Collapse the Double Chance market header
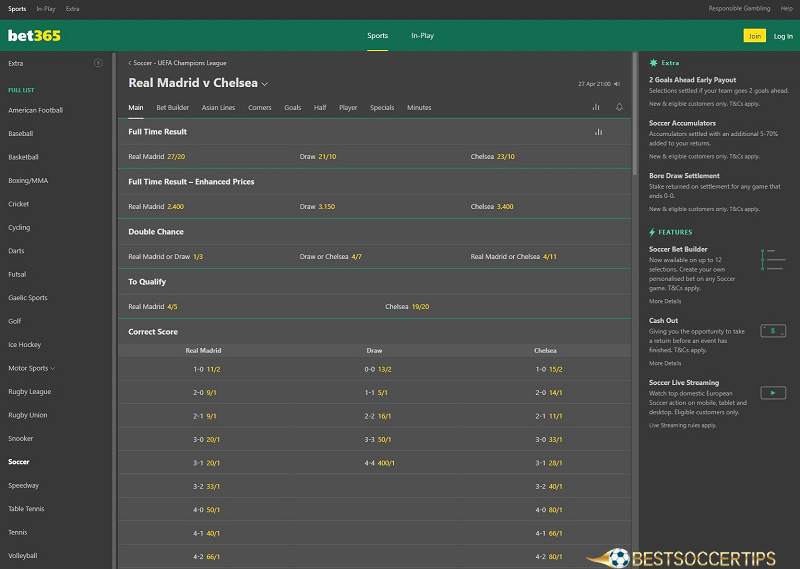This screenshot has width=800, height=569. click(x=374, y=232)
